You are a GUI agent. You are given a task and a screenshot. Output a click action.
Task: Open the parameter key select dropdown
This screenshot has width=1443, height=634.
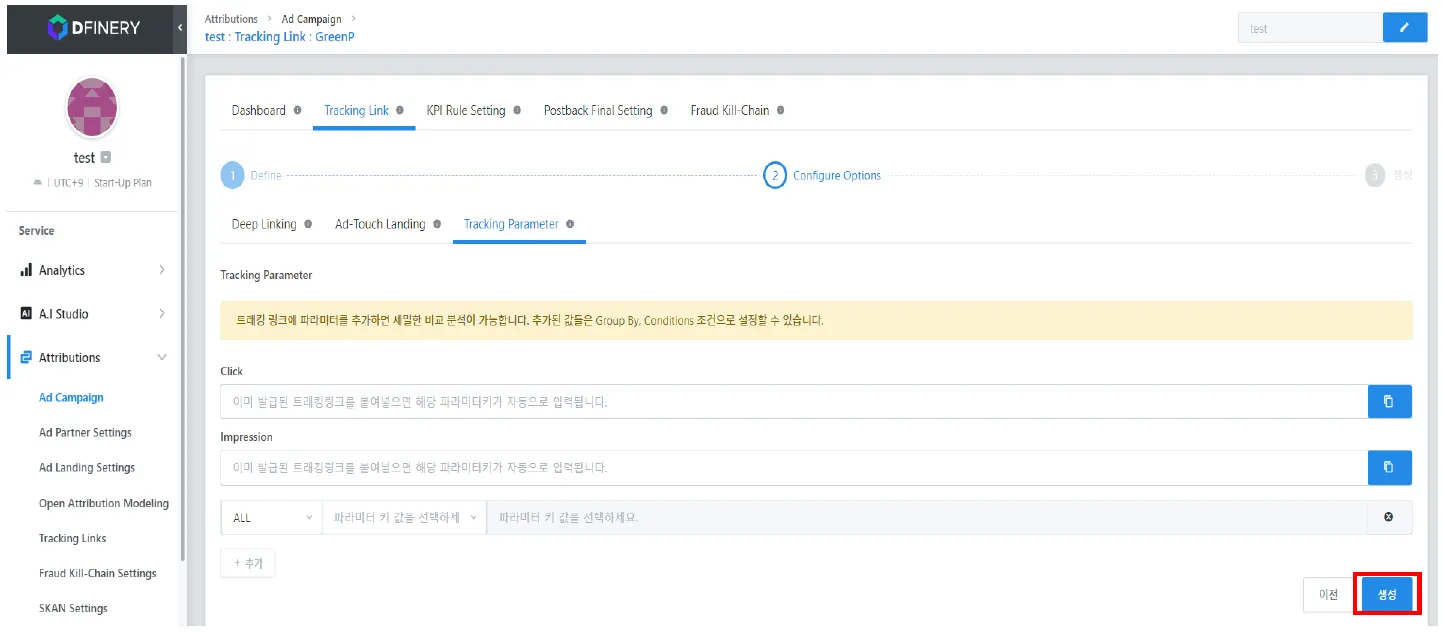tap(404, 518)
